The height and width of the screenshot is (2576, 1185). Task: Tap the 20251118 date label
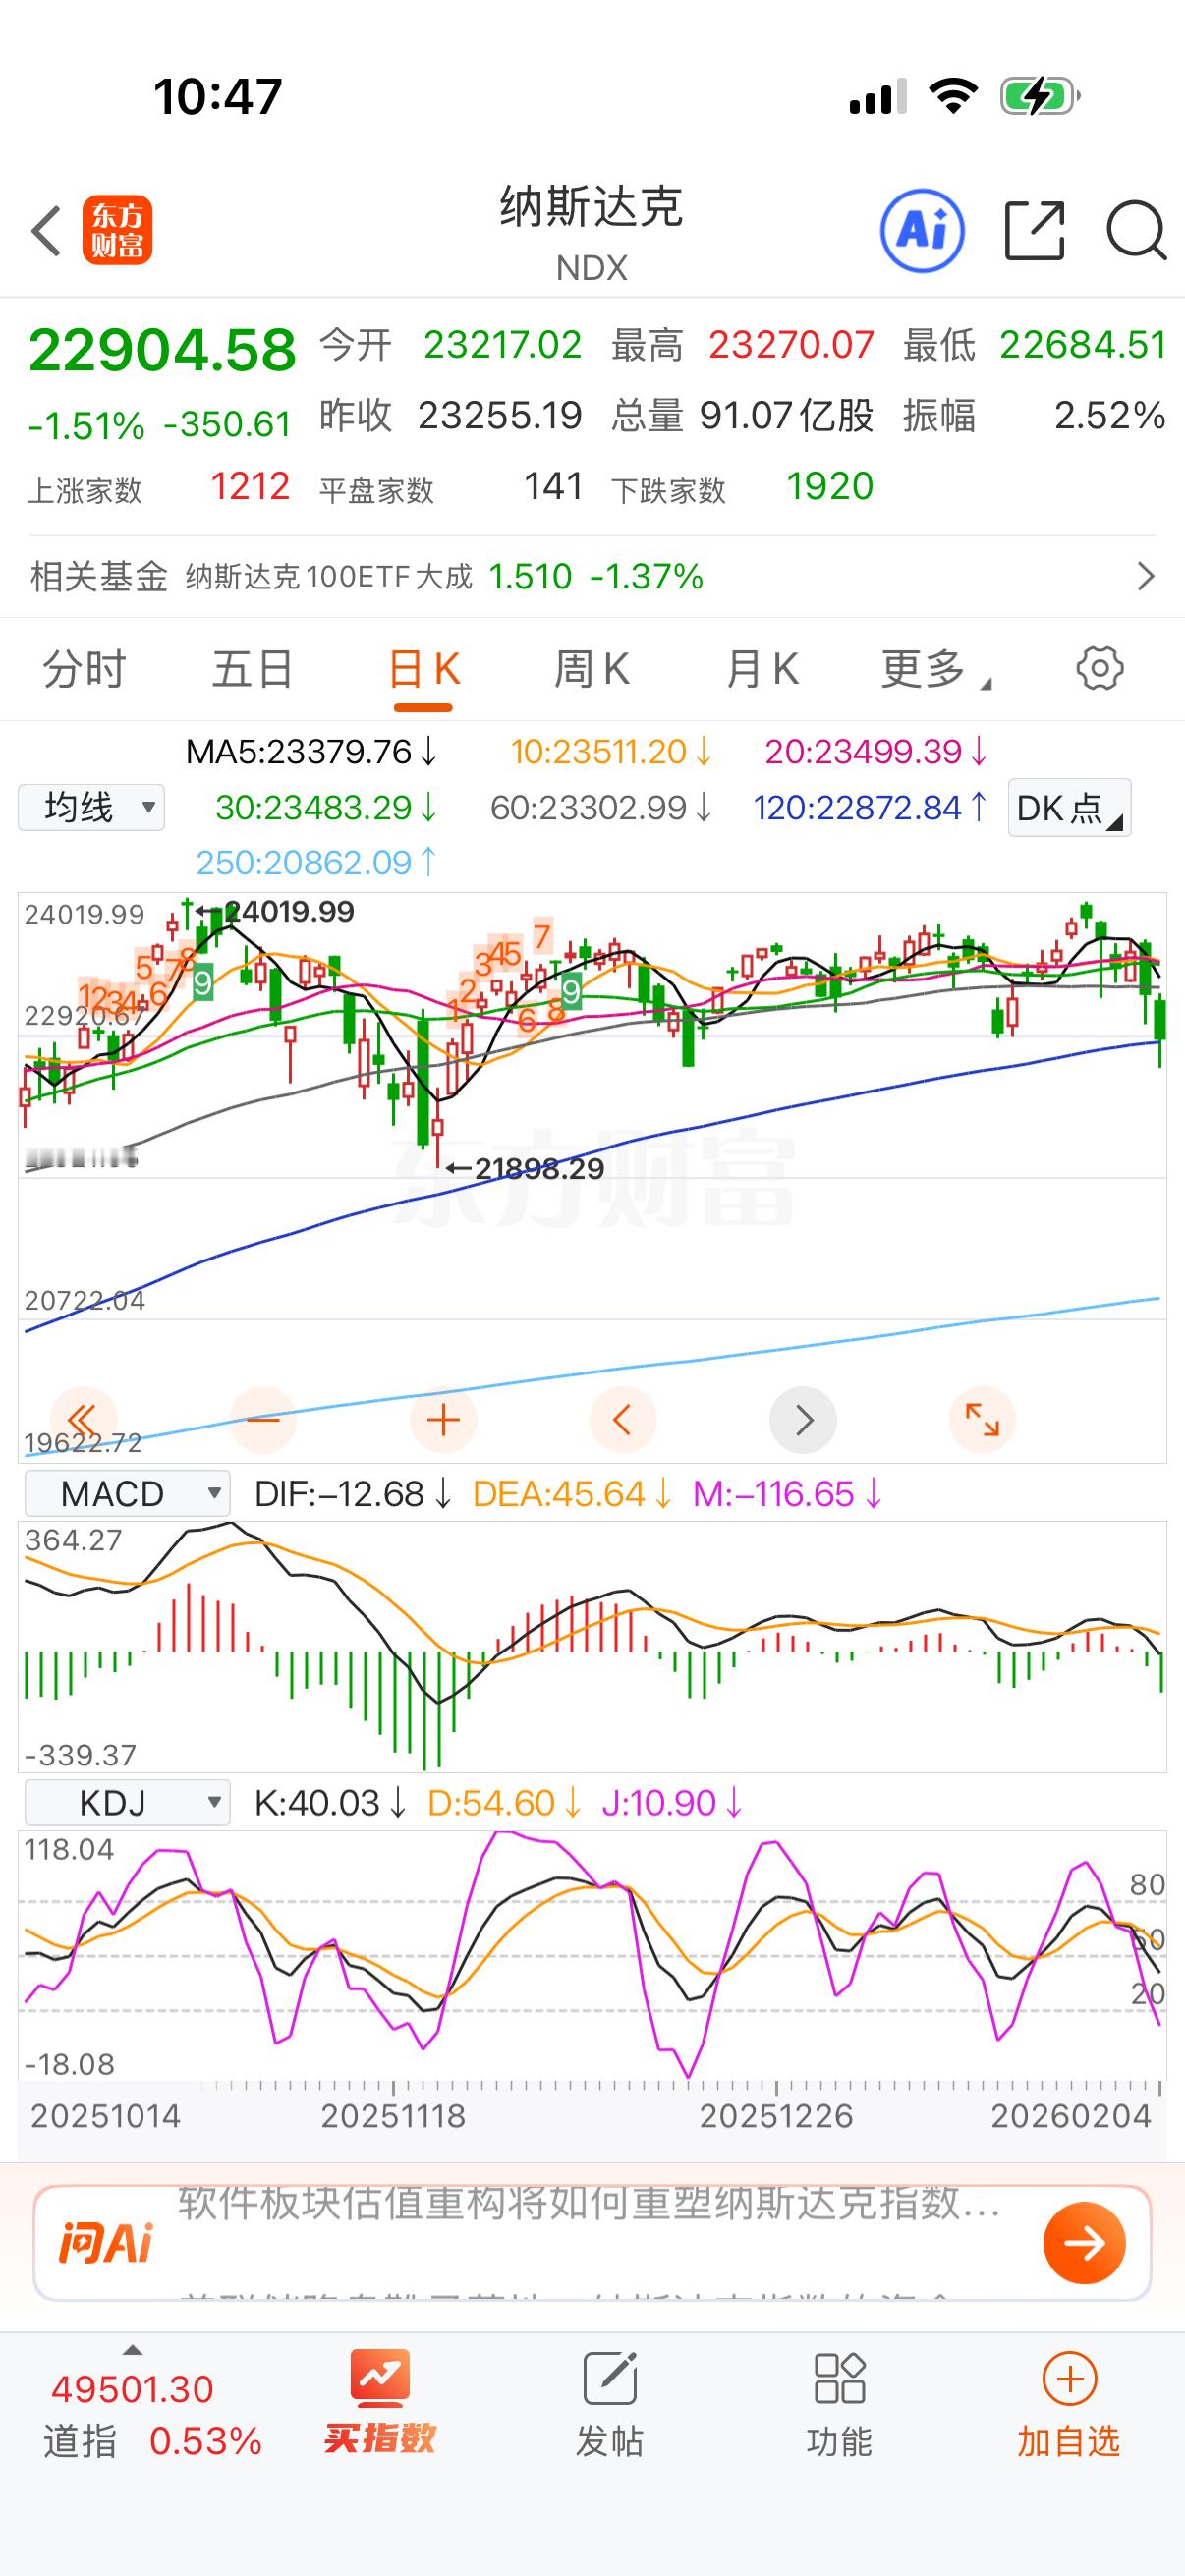393,2116
